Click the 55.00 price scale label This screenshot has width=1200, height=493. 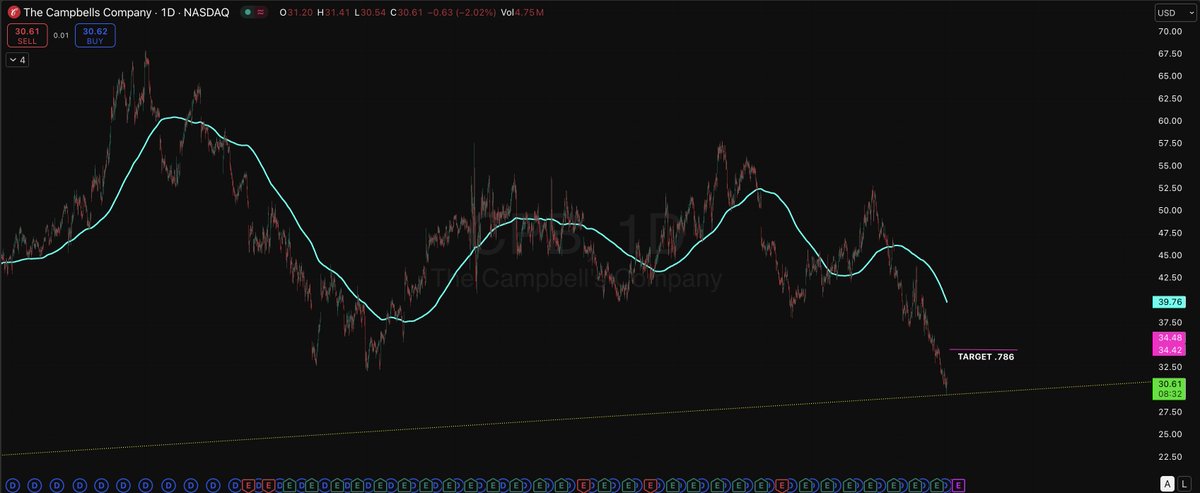point(1172,165)
